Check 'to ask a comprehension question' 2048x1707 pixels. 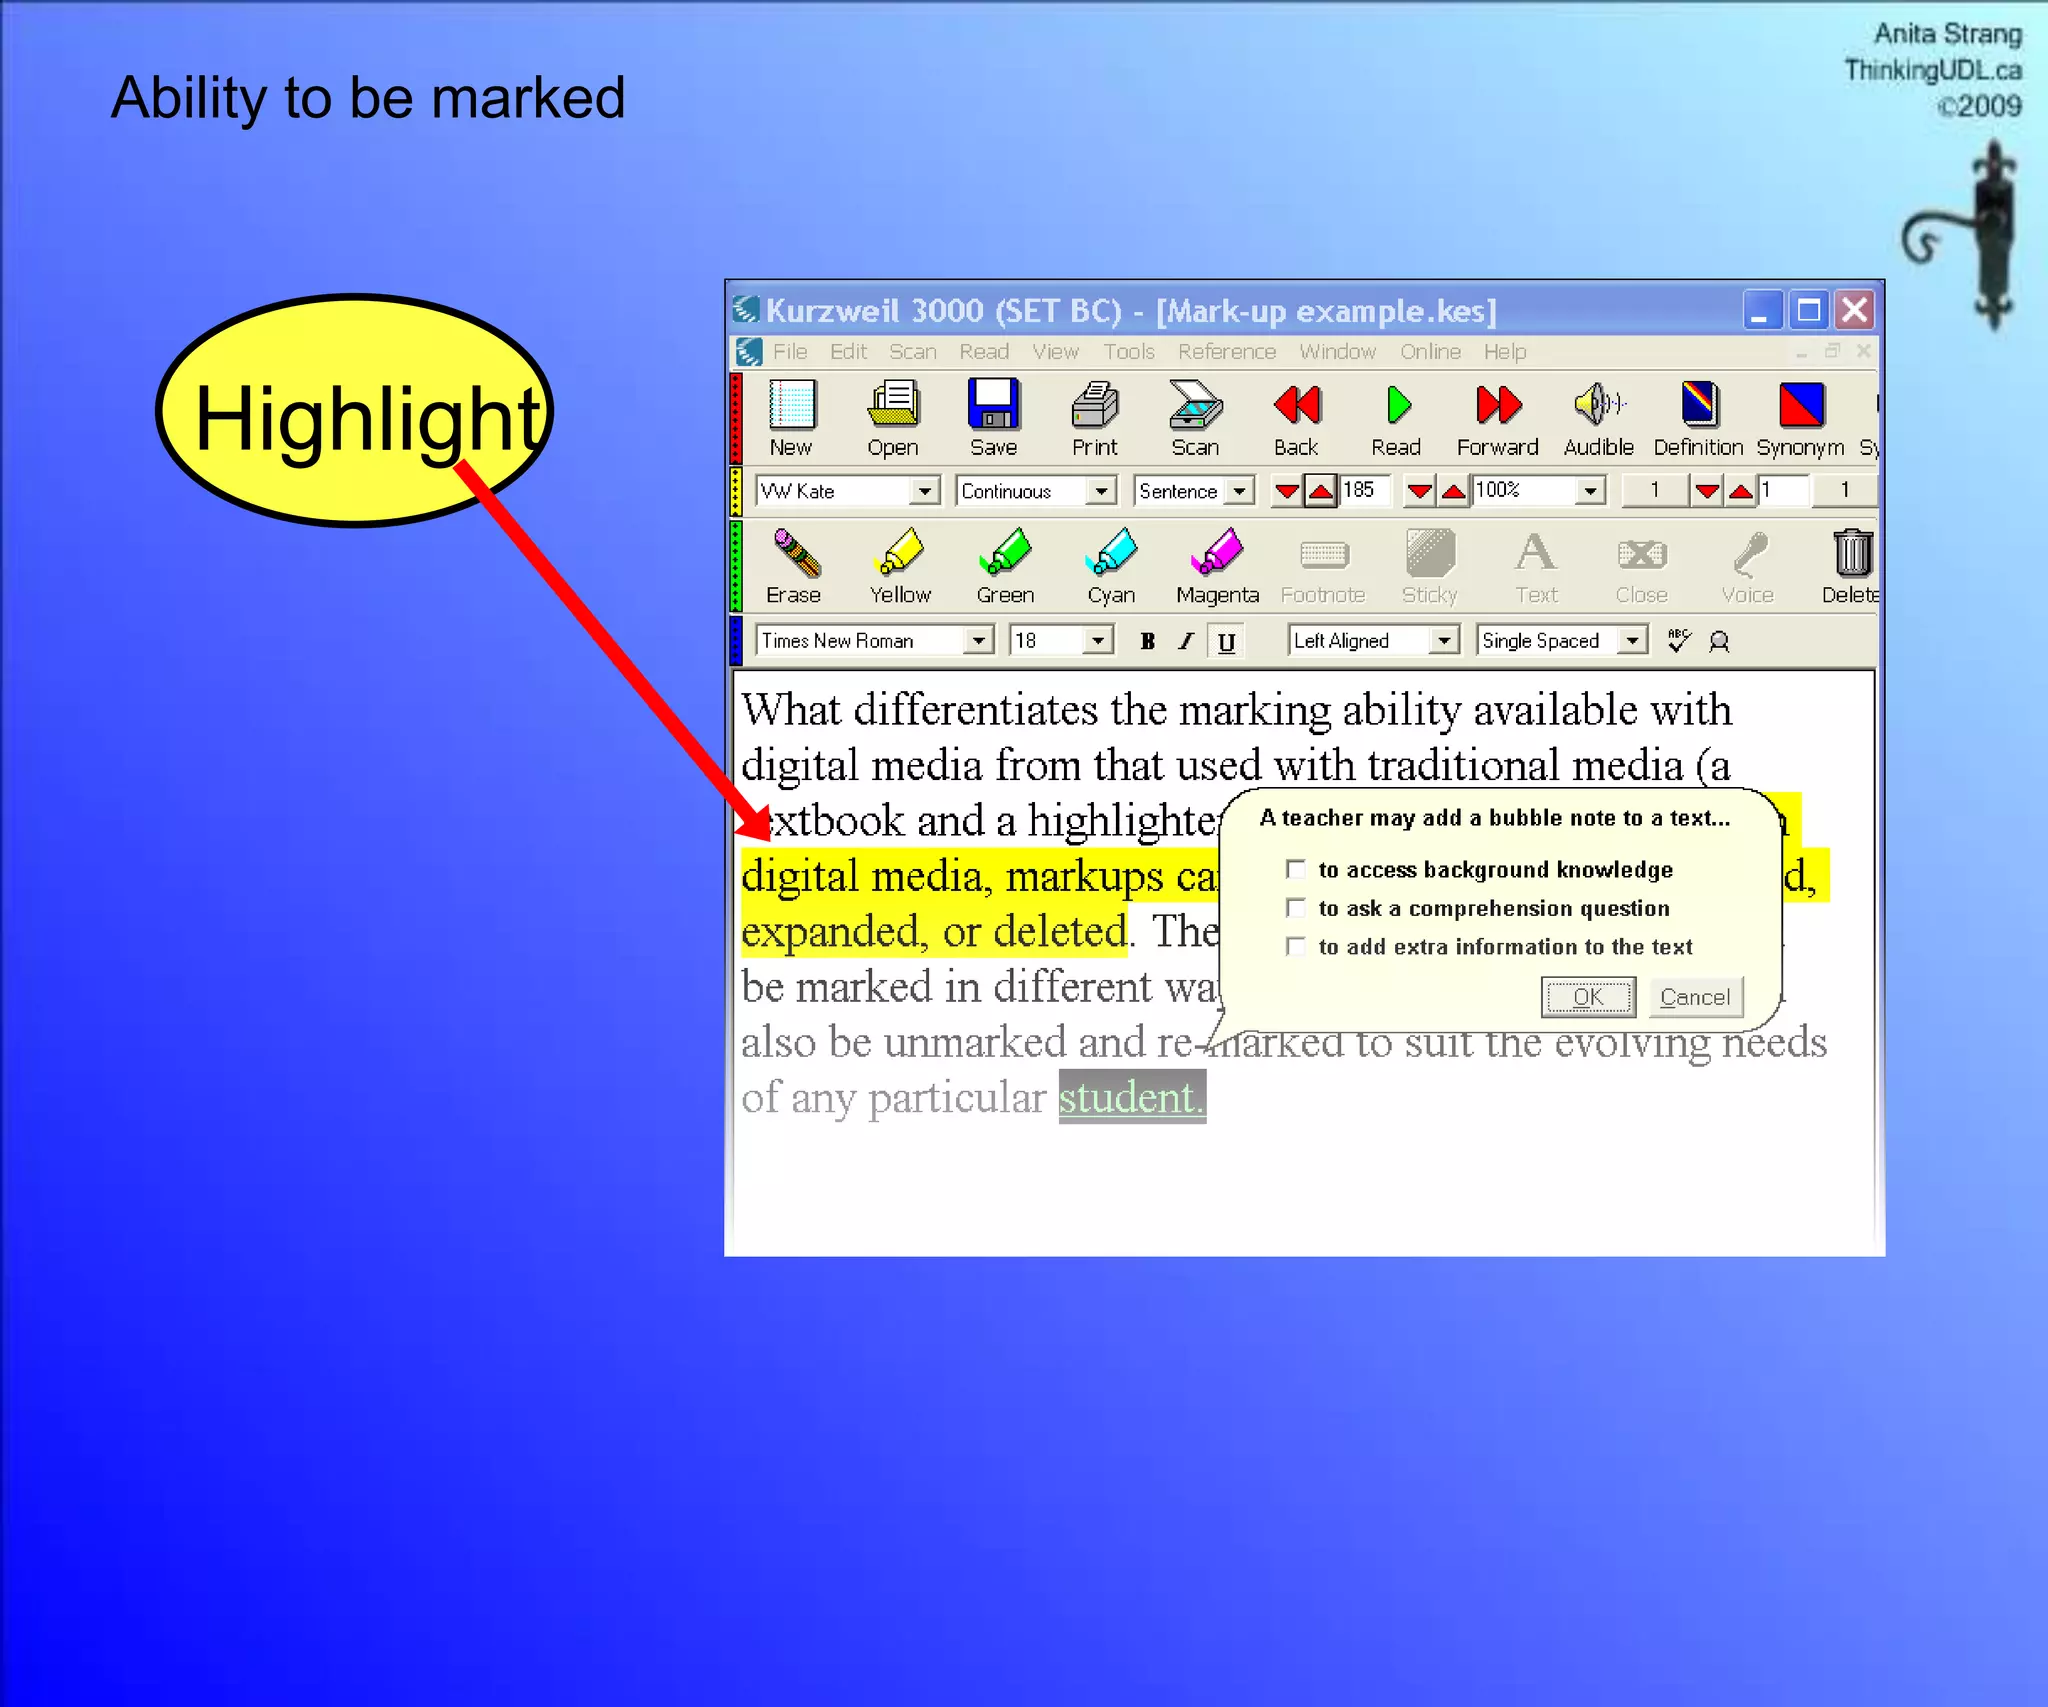click(x=1296, y=907)
